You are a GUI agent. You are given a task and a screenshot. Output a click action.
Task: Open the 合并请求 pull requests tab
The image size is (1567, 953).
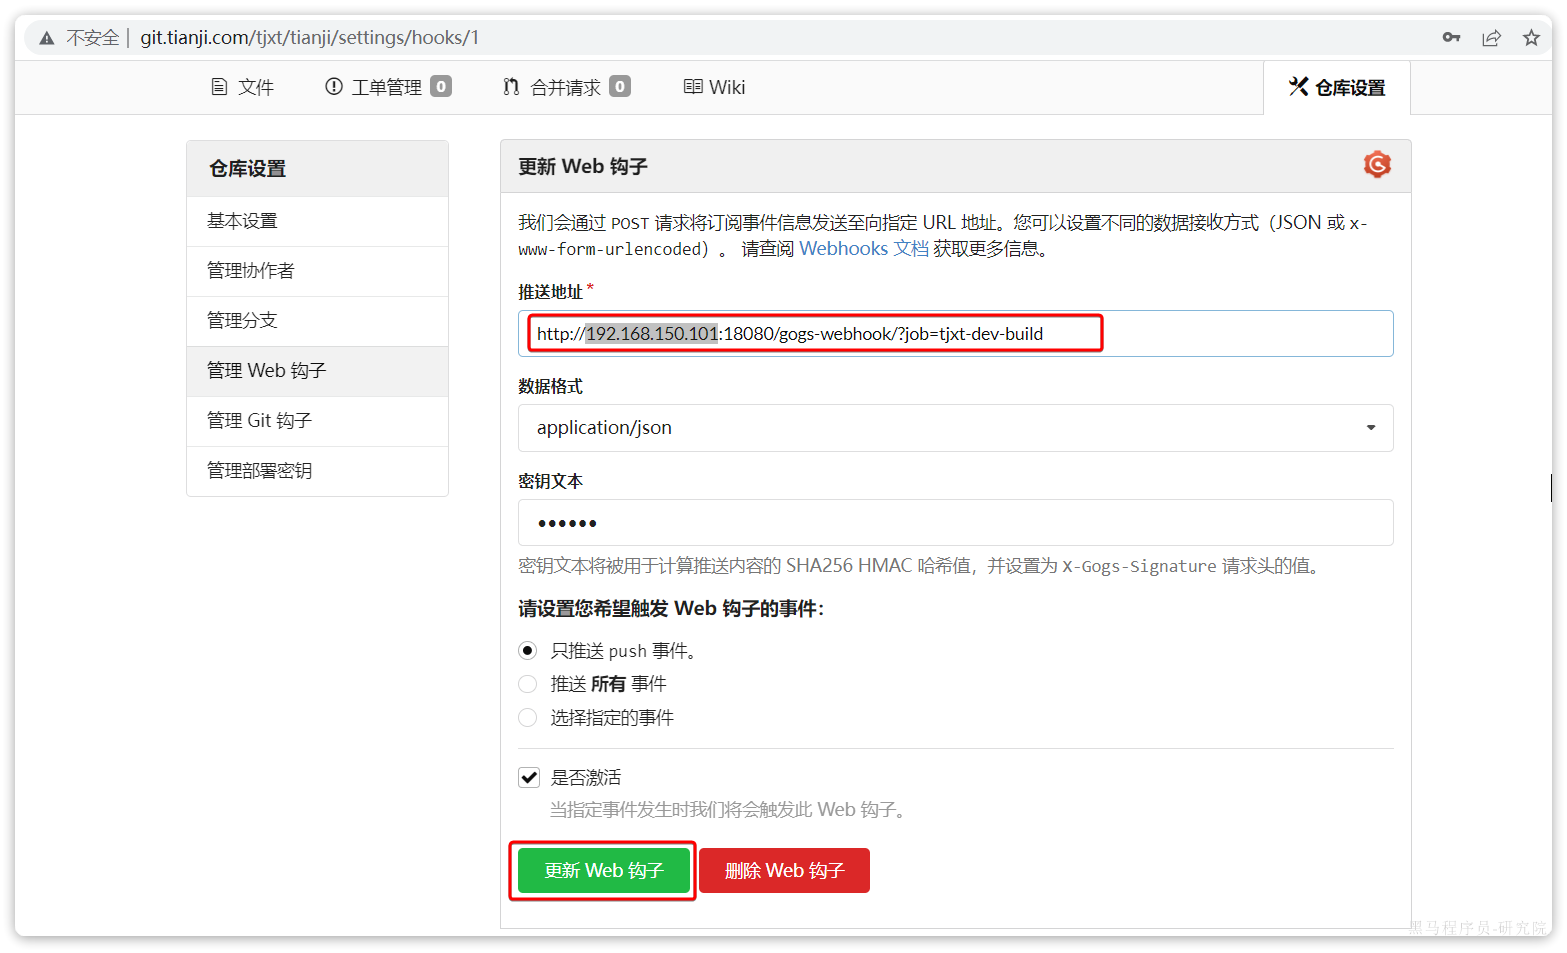tap(566, 87)
